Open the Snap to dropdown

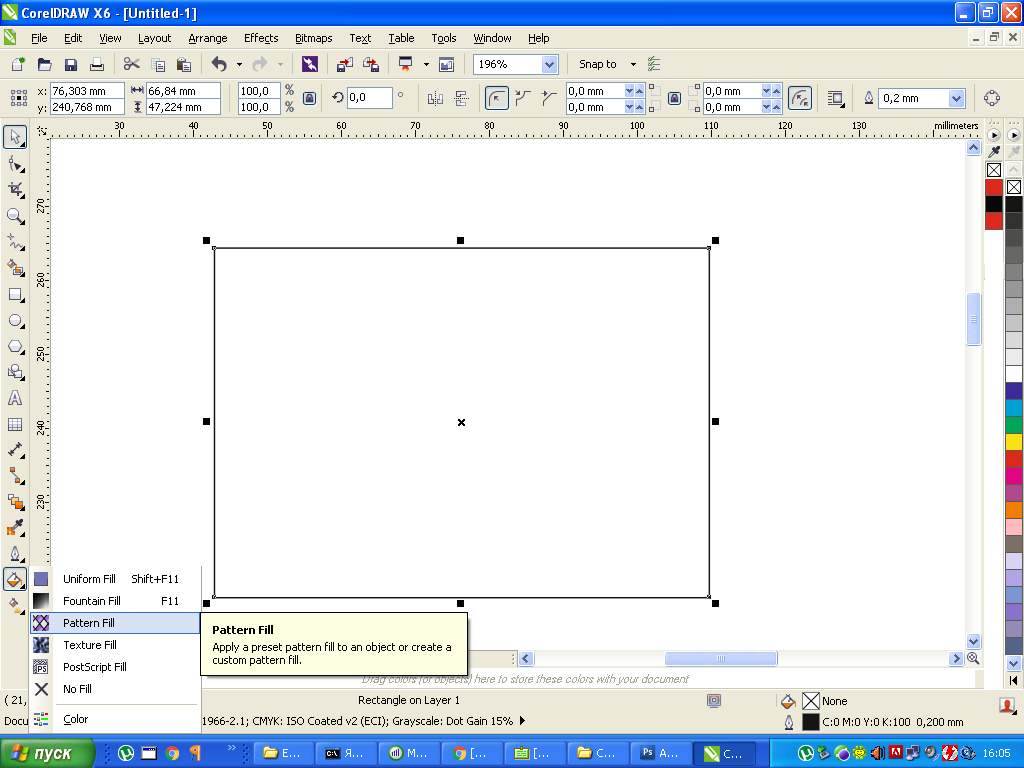point(633,64)
